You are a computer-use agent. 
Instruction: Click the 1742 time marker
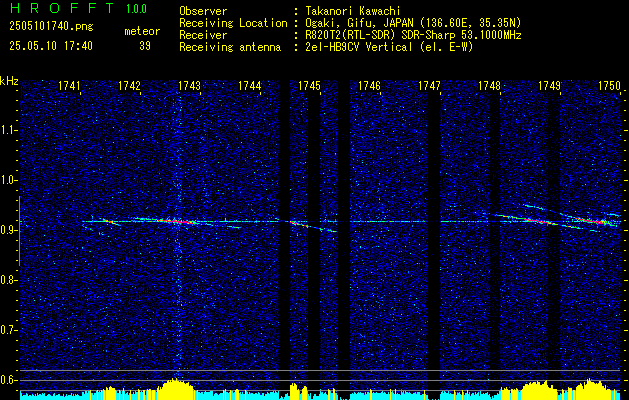pyautogui.click(x=129, y=86)
